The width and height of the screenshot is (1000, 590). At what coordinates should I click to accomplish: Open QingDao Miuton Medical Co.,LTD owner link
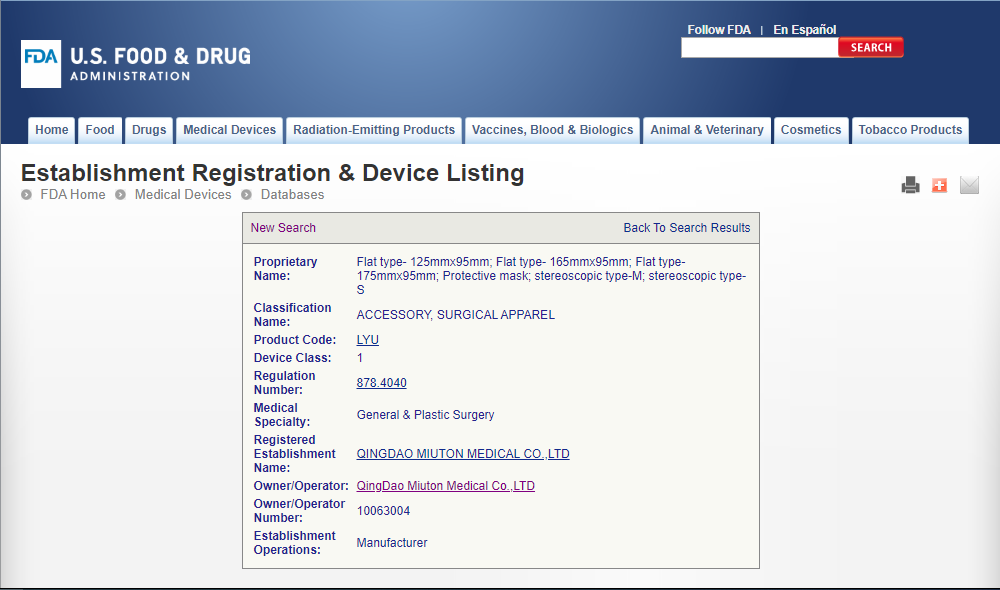(x=445, y=485)
